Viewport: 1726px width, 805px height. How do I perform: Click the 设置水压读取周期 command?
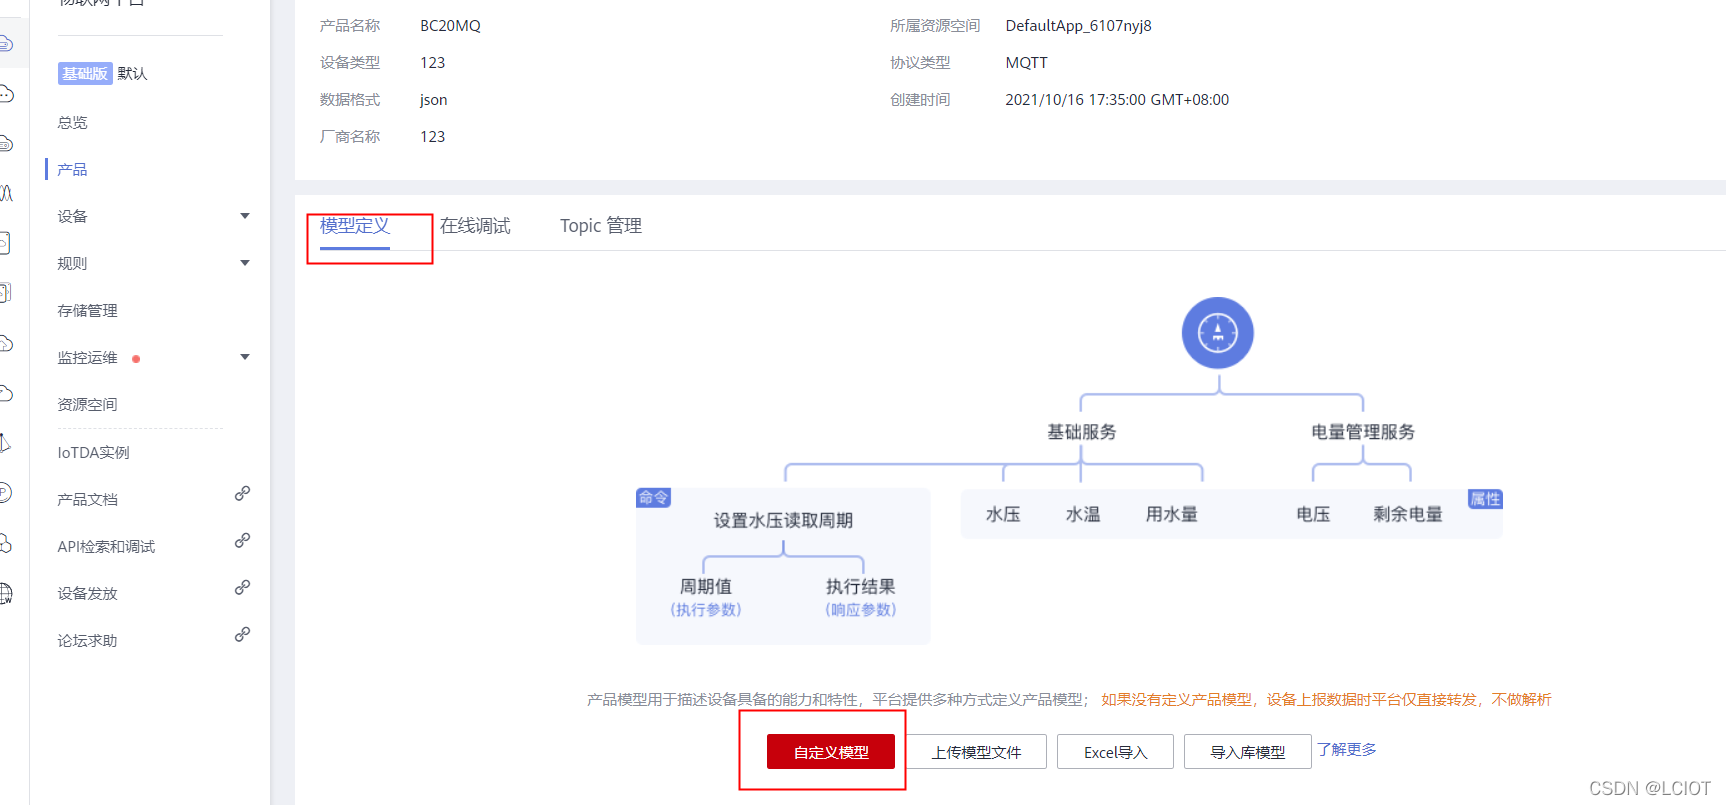click(783, 520)
